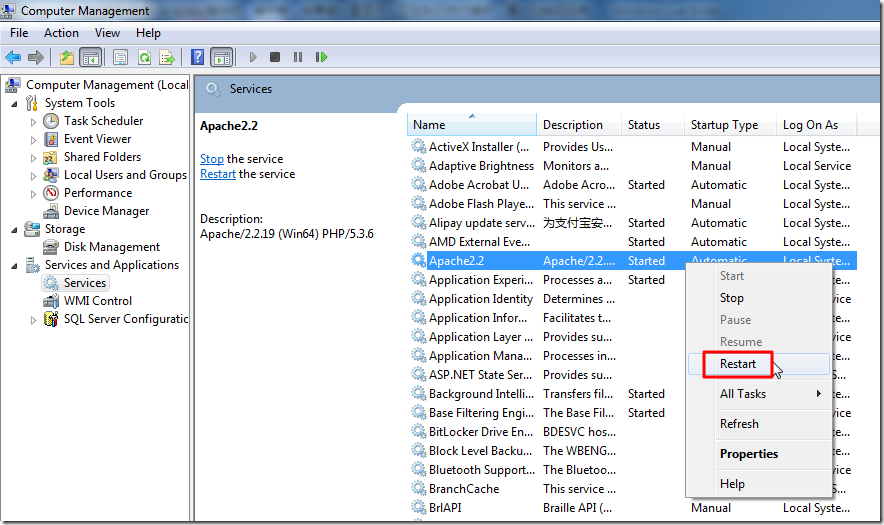Click the gear icon beside BrlAPI service
Image resolution: width=884 pixels, height=525 pixels.
click(x=418, y=508)
